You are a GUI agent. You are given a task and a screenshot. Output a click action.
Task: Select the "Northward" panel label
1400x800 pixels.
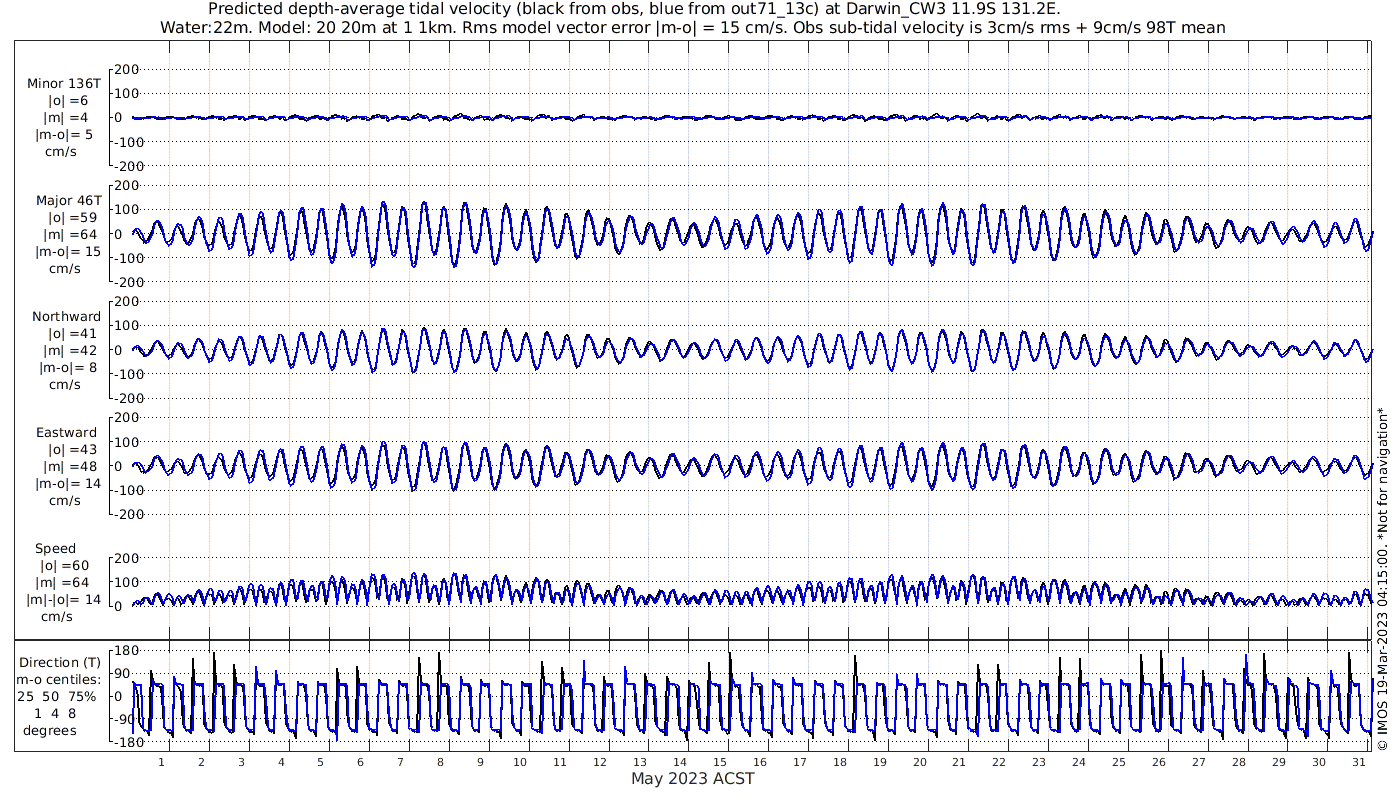tap(66, 317)
